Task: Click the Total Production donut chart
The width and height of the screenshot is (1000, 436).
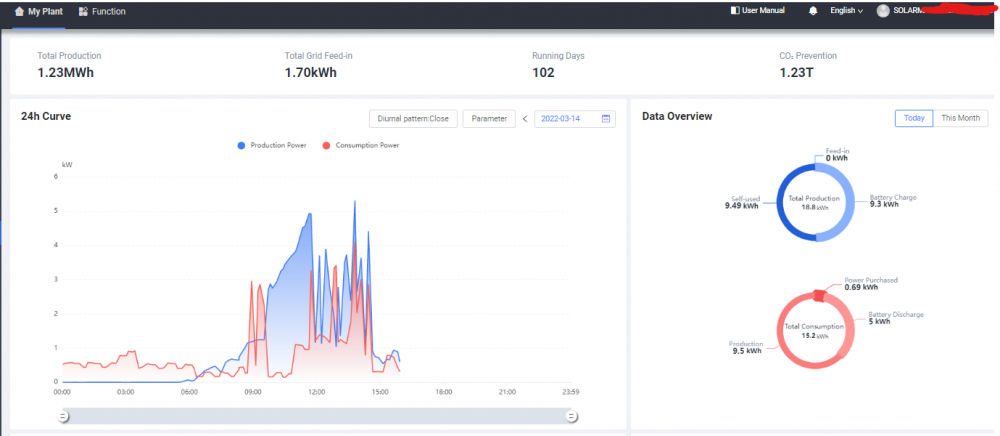Action: pyautogui.click(x=814, y=202)
